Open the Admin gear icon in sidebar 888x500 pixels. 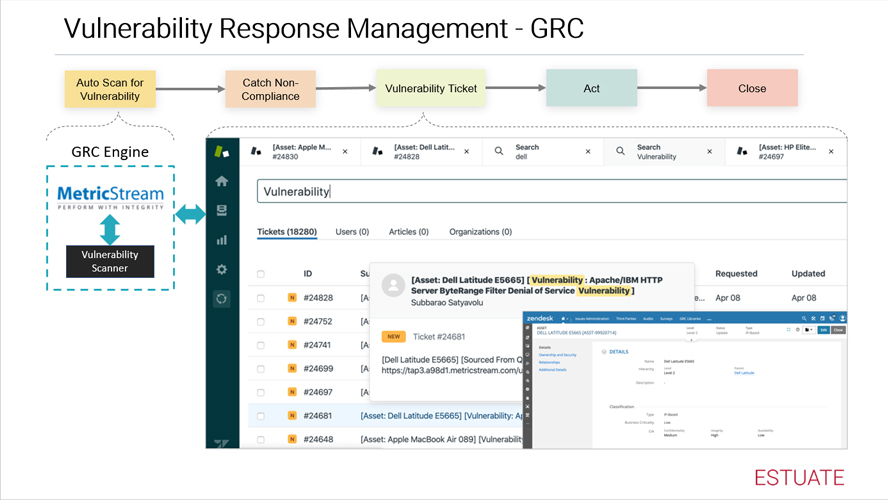[221, 270]
